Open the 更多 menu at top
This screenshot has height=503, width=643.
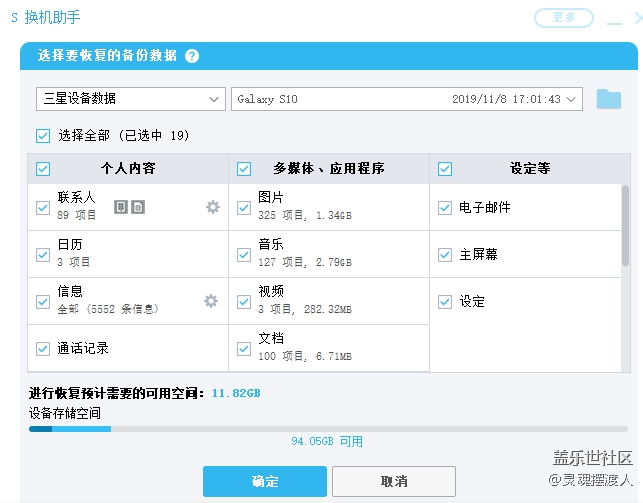(x=564, y=17)
